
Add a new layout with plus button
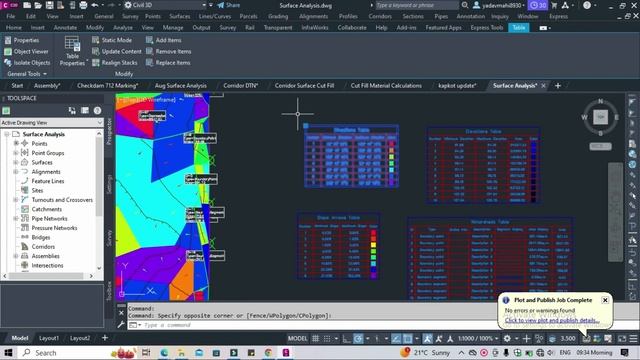click(105, 338)
